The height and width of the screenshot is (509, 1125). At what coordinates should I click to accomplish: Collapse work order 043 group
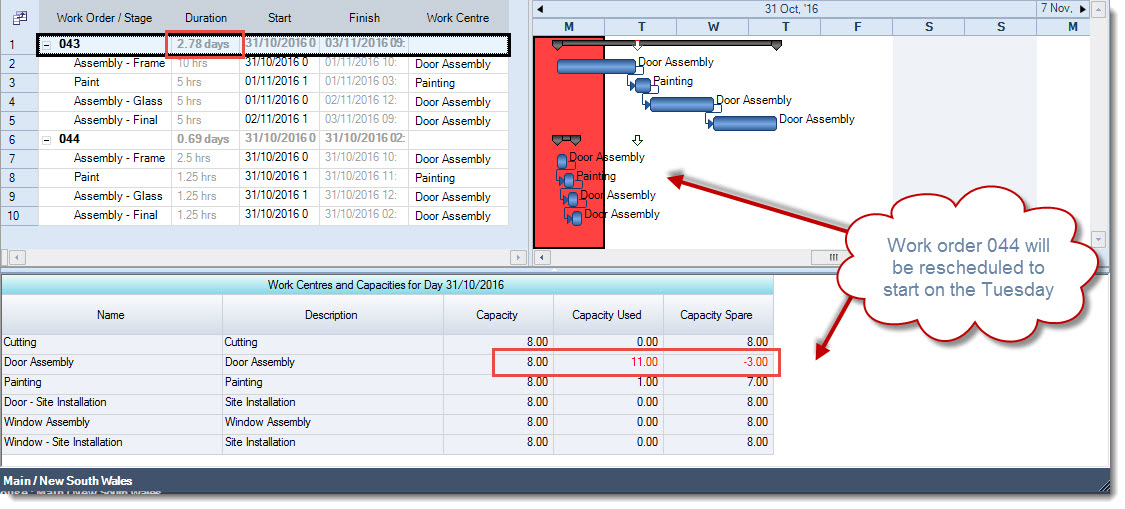(47, 45)
